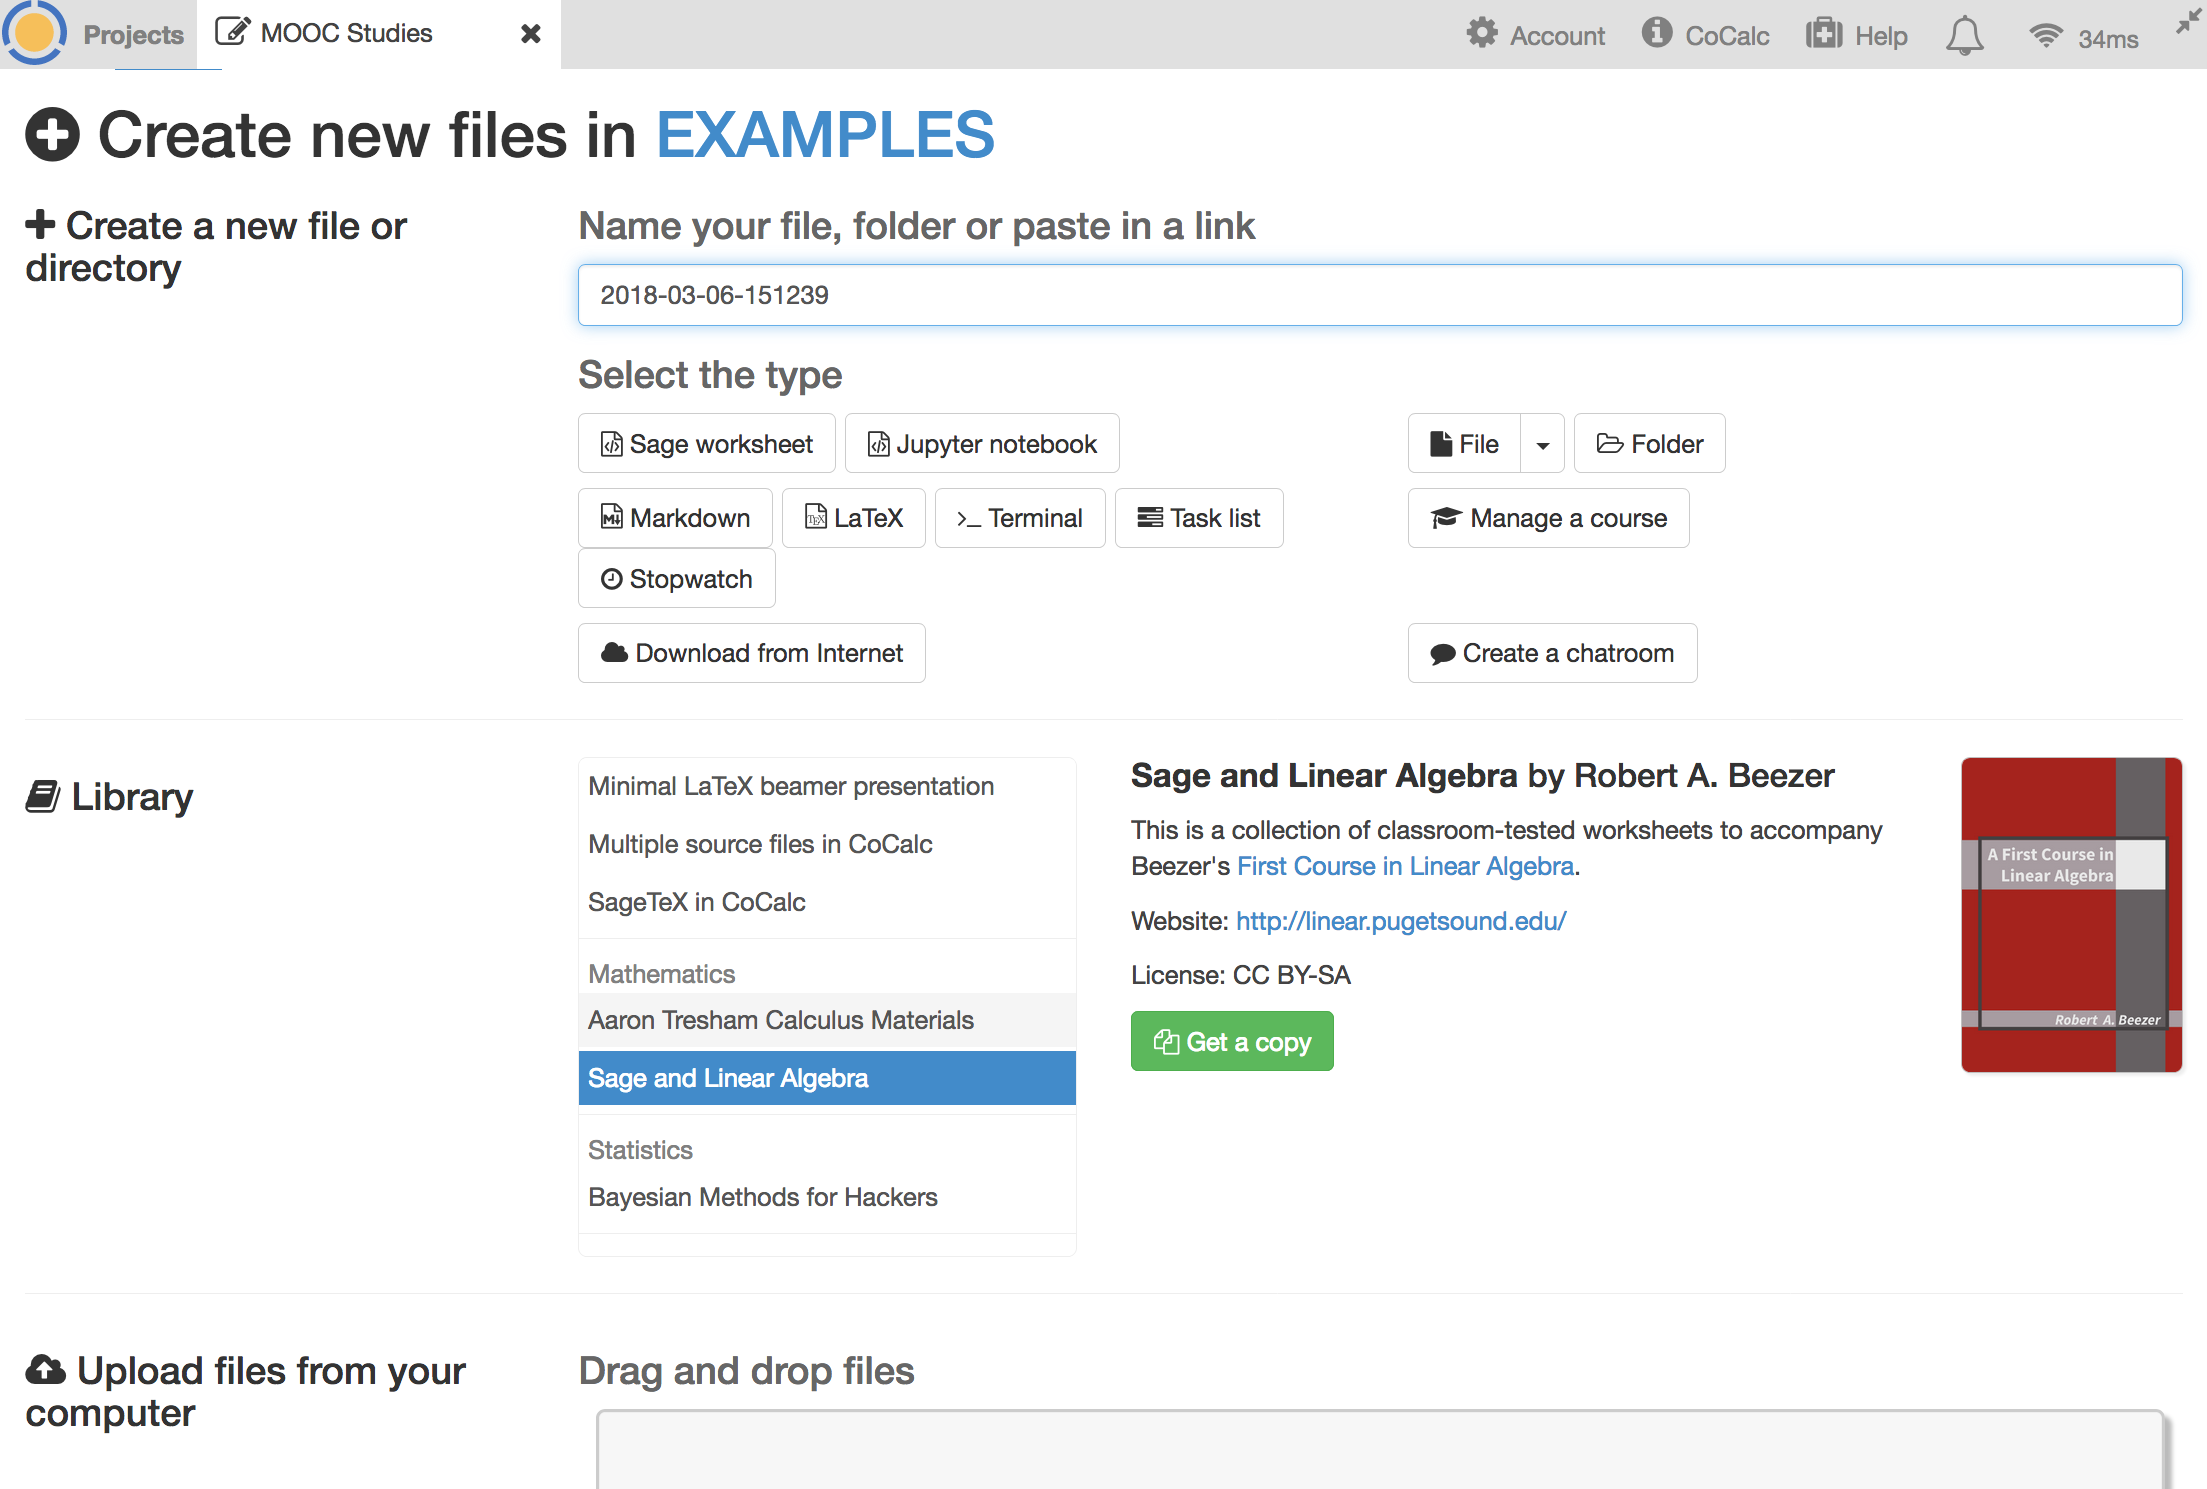Screen dimensions: 2207x1489
Task: Select Aaron Tresham Calculus Materials
Action: tap(780, 1020)
